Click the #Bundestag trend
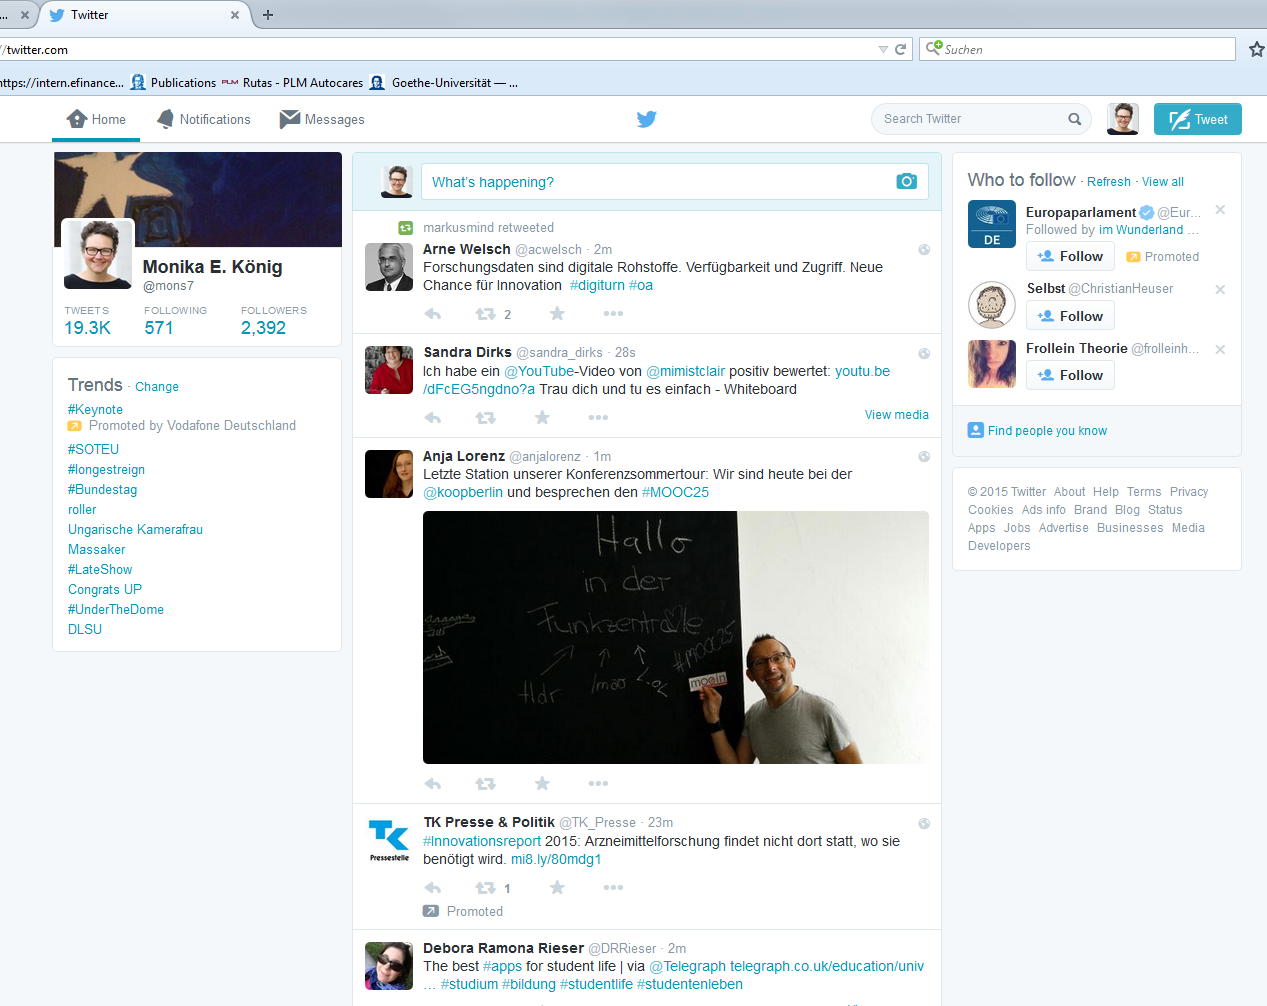This screenshot has height=1006, width=1267. 102,489
